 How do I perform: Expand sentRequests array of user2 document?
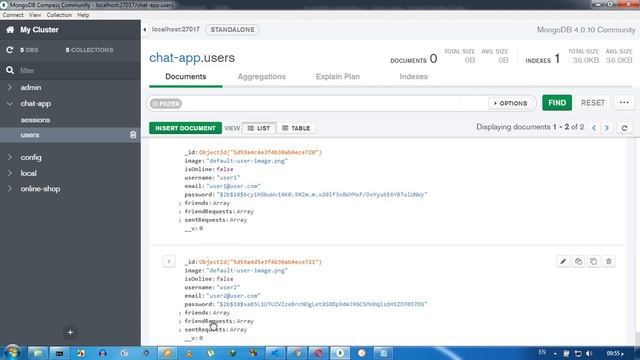click(x=180, y=330)
